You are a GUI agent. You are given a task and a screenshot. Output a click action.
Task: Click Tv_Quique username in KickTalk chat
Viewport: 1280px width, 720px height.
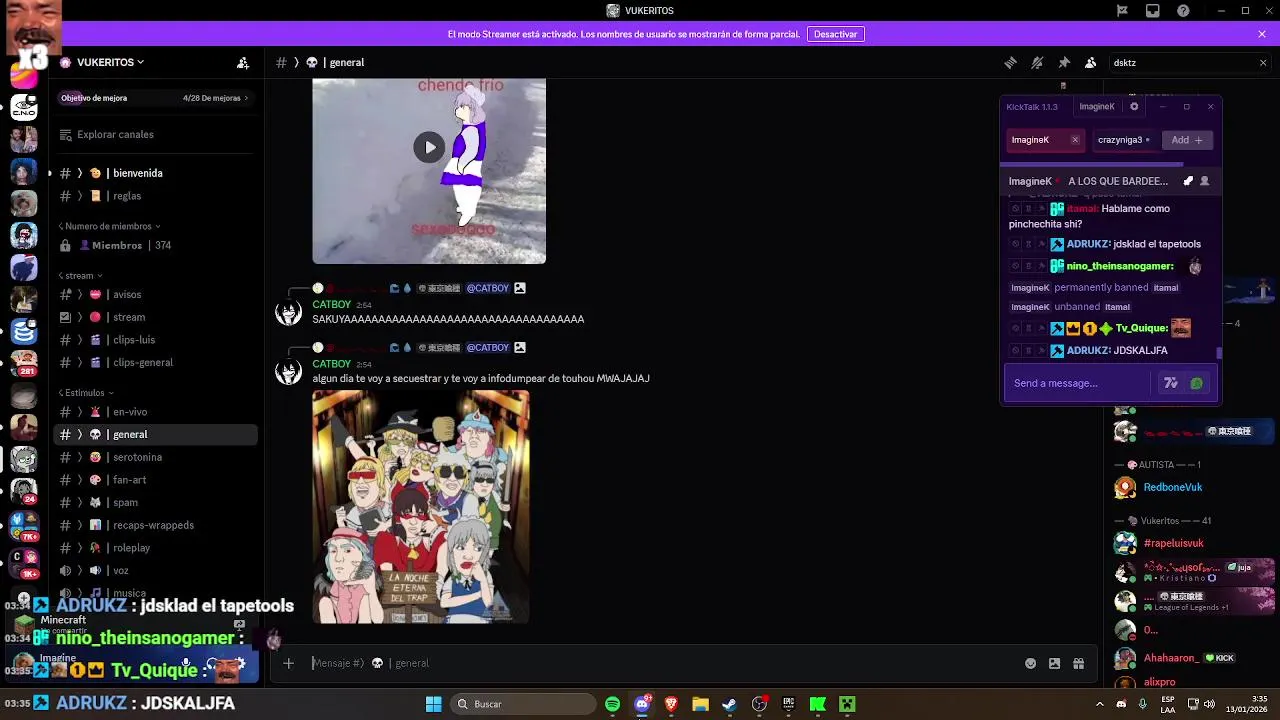pyautogui.click(x=1141, y=328)
